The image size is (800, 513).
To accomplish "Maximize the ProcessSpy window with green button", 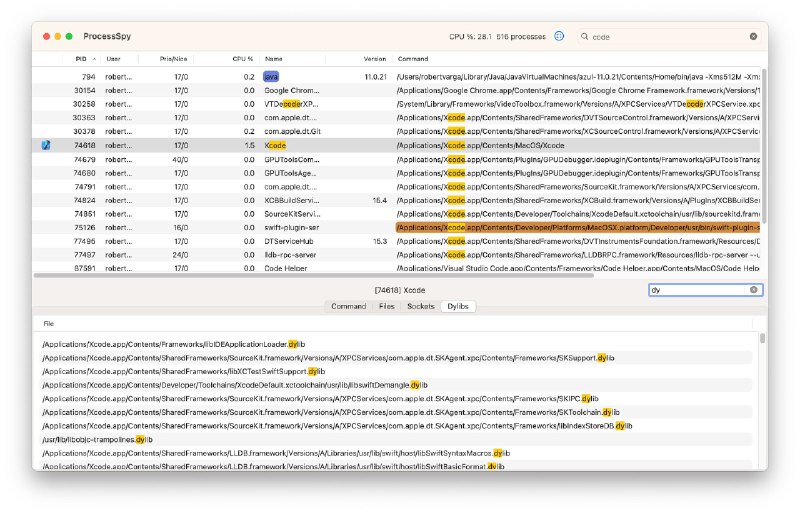I will tap(69, 36).
